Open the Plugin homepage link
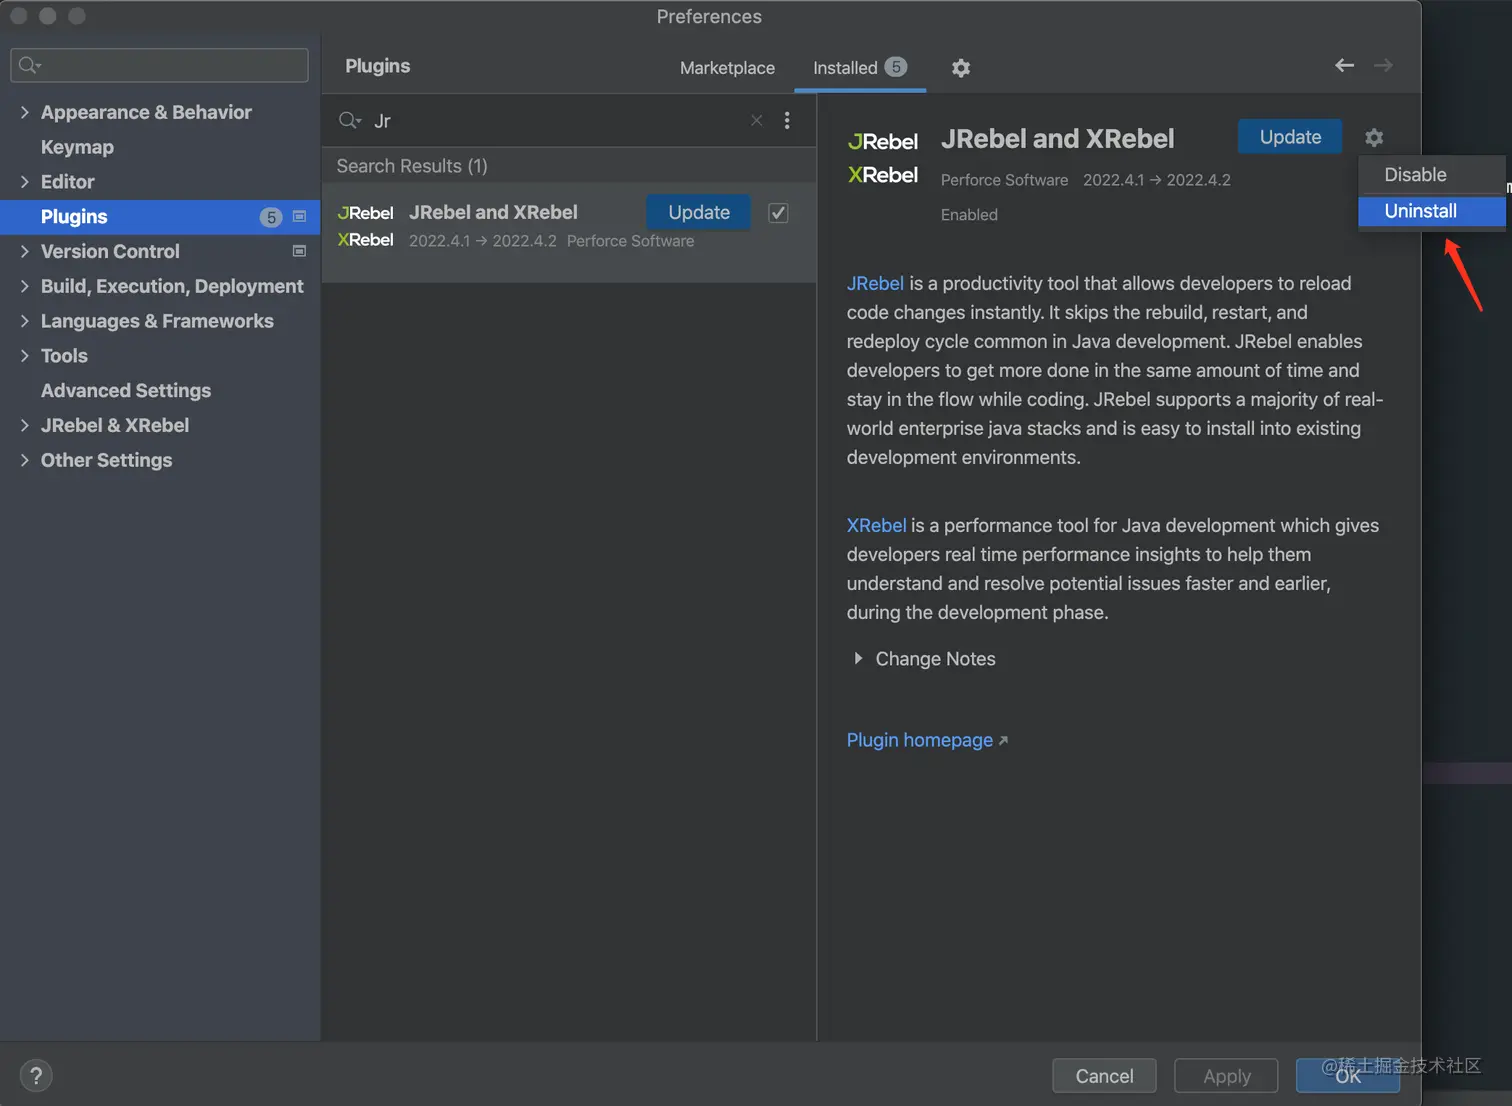This screenshot has height=1106, width=1512. (x=920, y=740)
